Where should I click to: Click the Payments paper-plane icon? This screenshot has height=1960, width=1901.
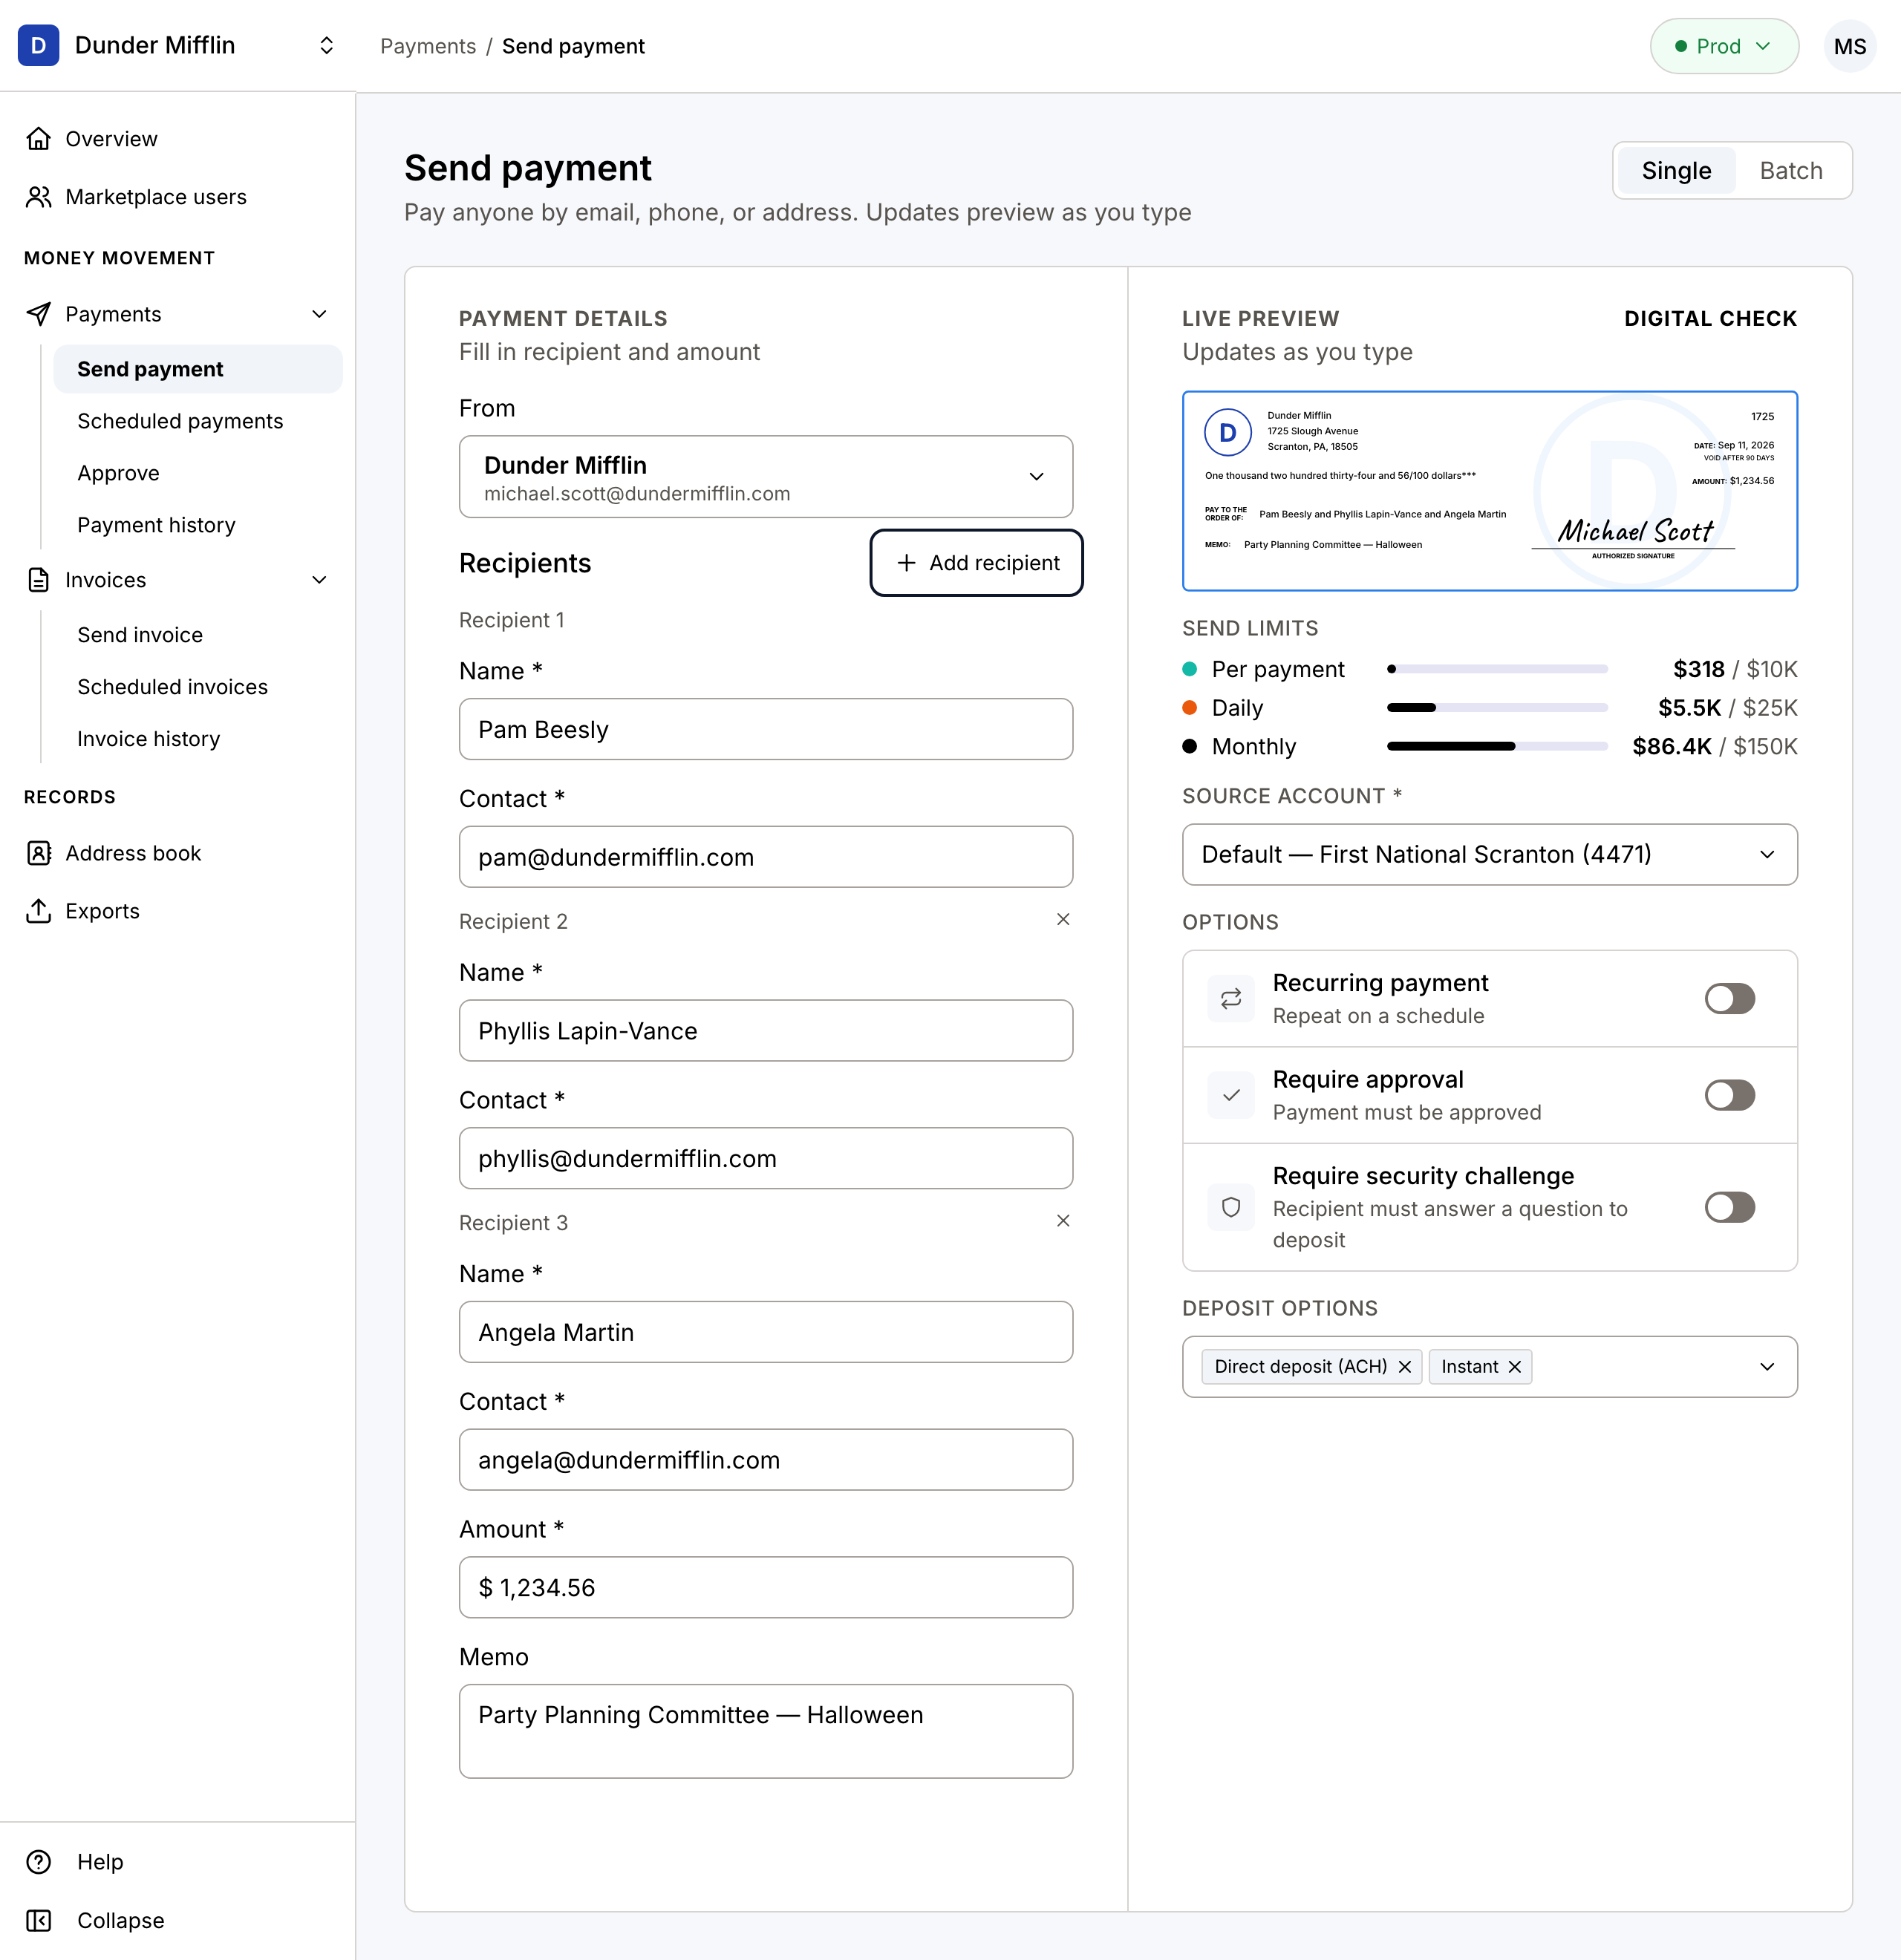(x=38, y=314)
